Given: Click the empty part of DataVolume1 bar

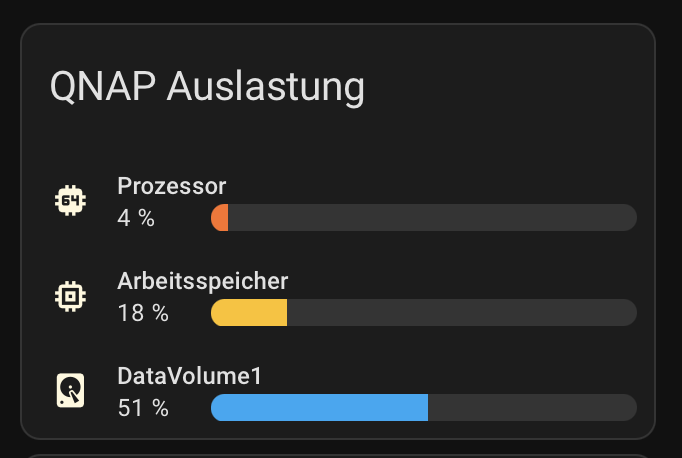Looking at the screenshot, I should coord(532,408).
